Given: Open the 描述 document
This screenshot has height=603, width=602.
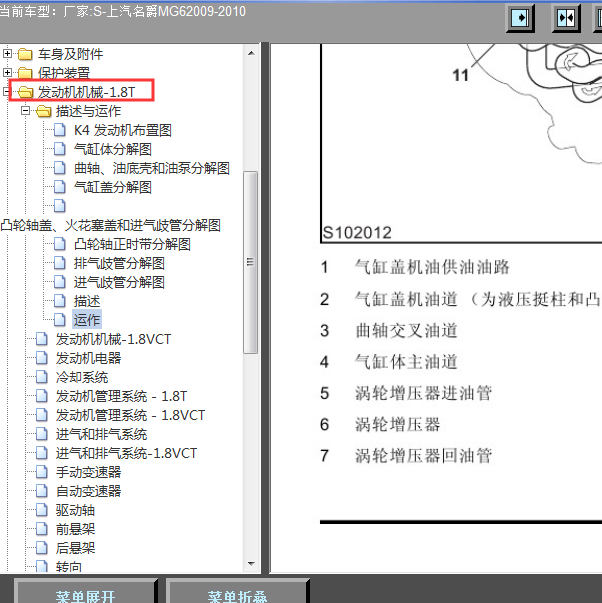Looking at the screenshot, I should (x=87, y=301).
